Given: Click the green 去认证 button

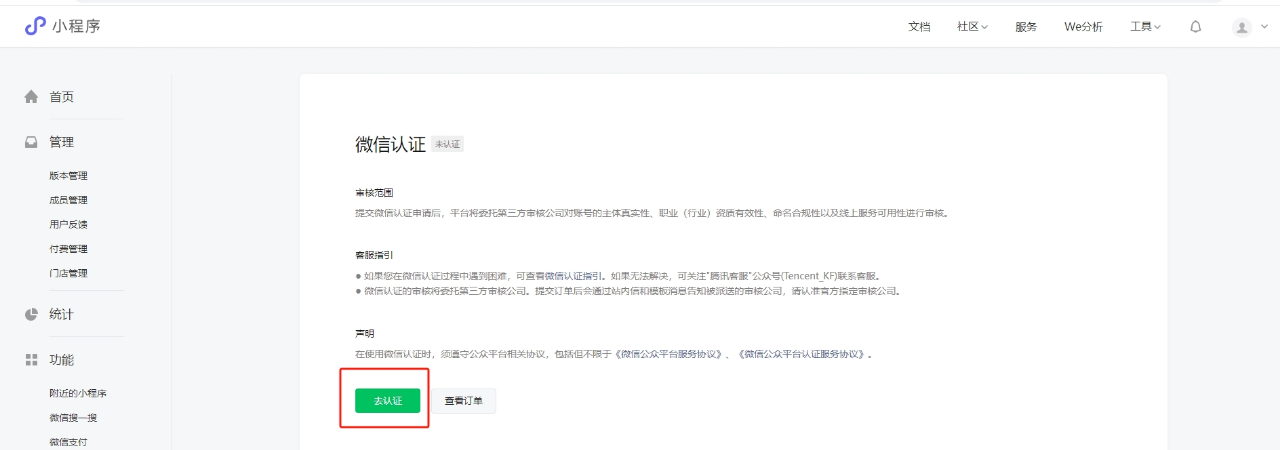Looking at the screenshot, I should pyautogui.click(x=387, y=401).
